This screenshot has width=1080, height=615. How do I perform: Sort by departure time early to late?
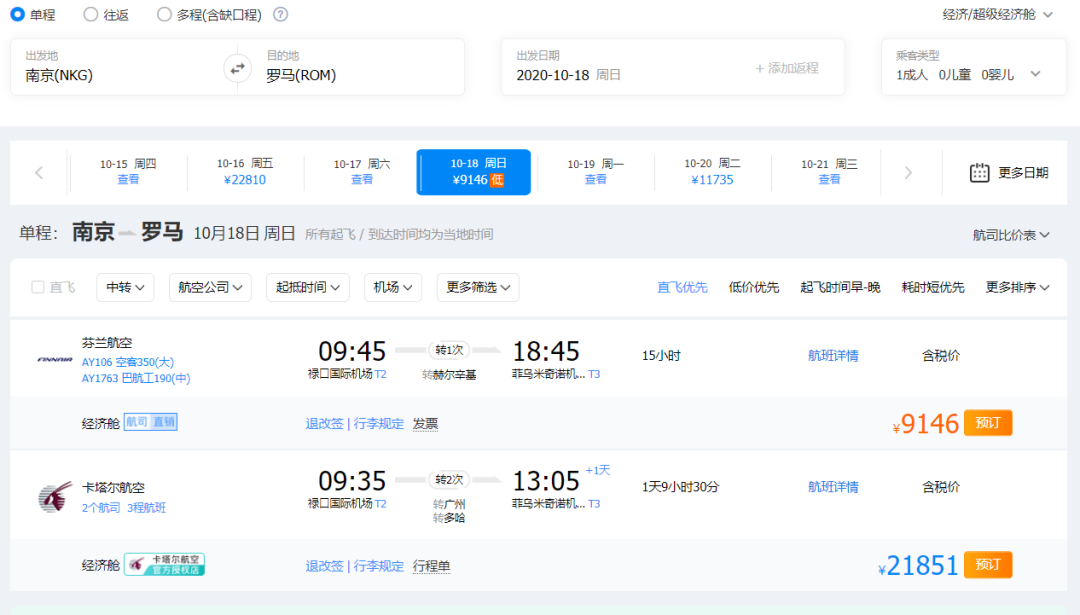840,287
